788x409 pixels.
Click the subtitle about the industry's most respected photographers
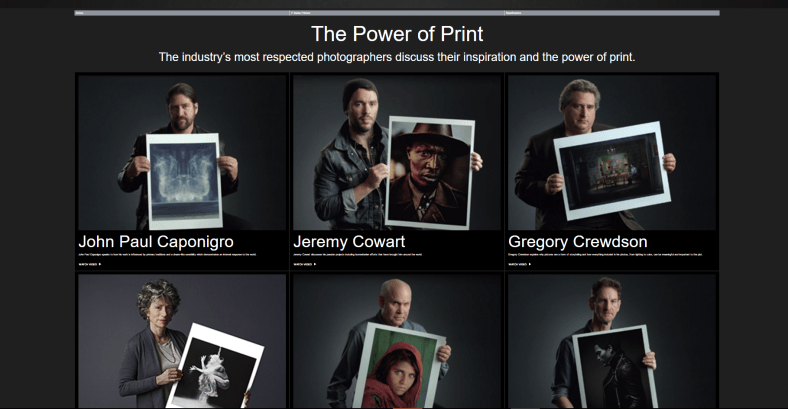397,57
